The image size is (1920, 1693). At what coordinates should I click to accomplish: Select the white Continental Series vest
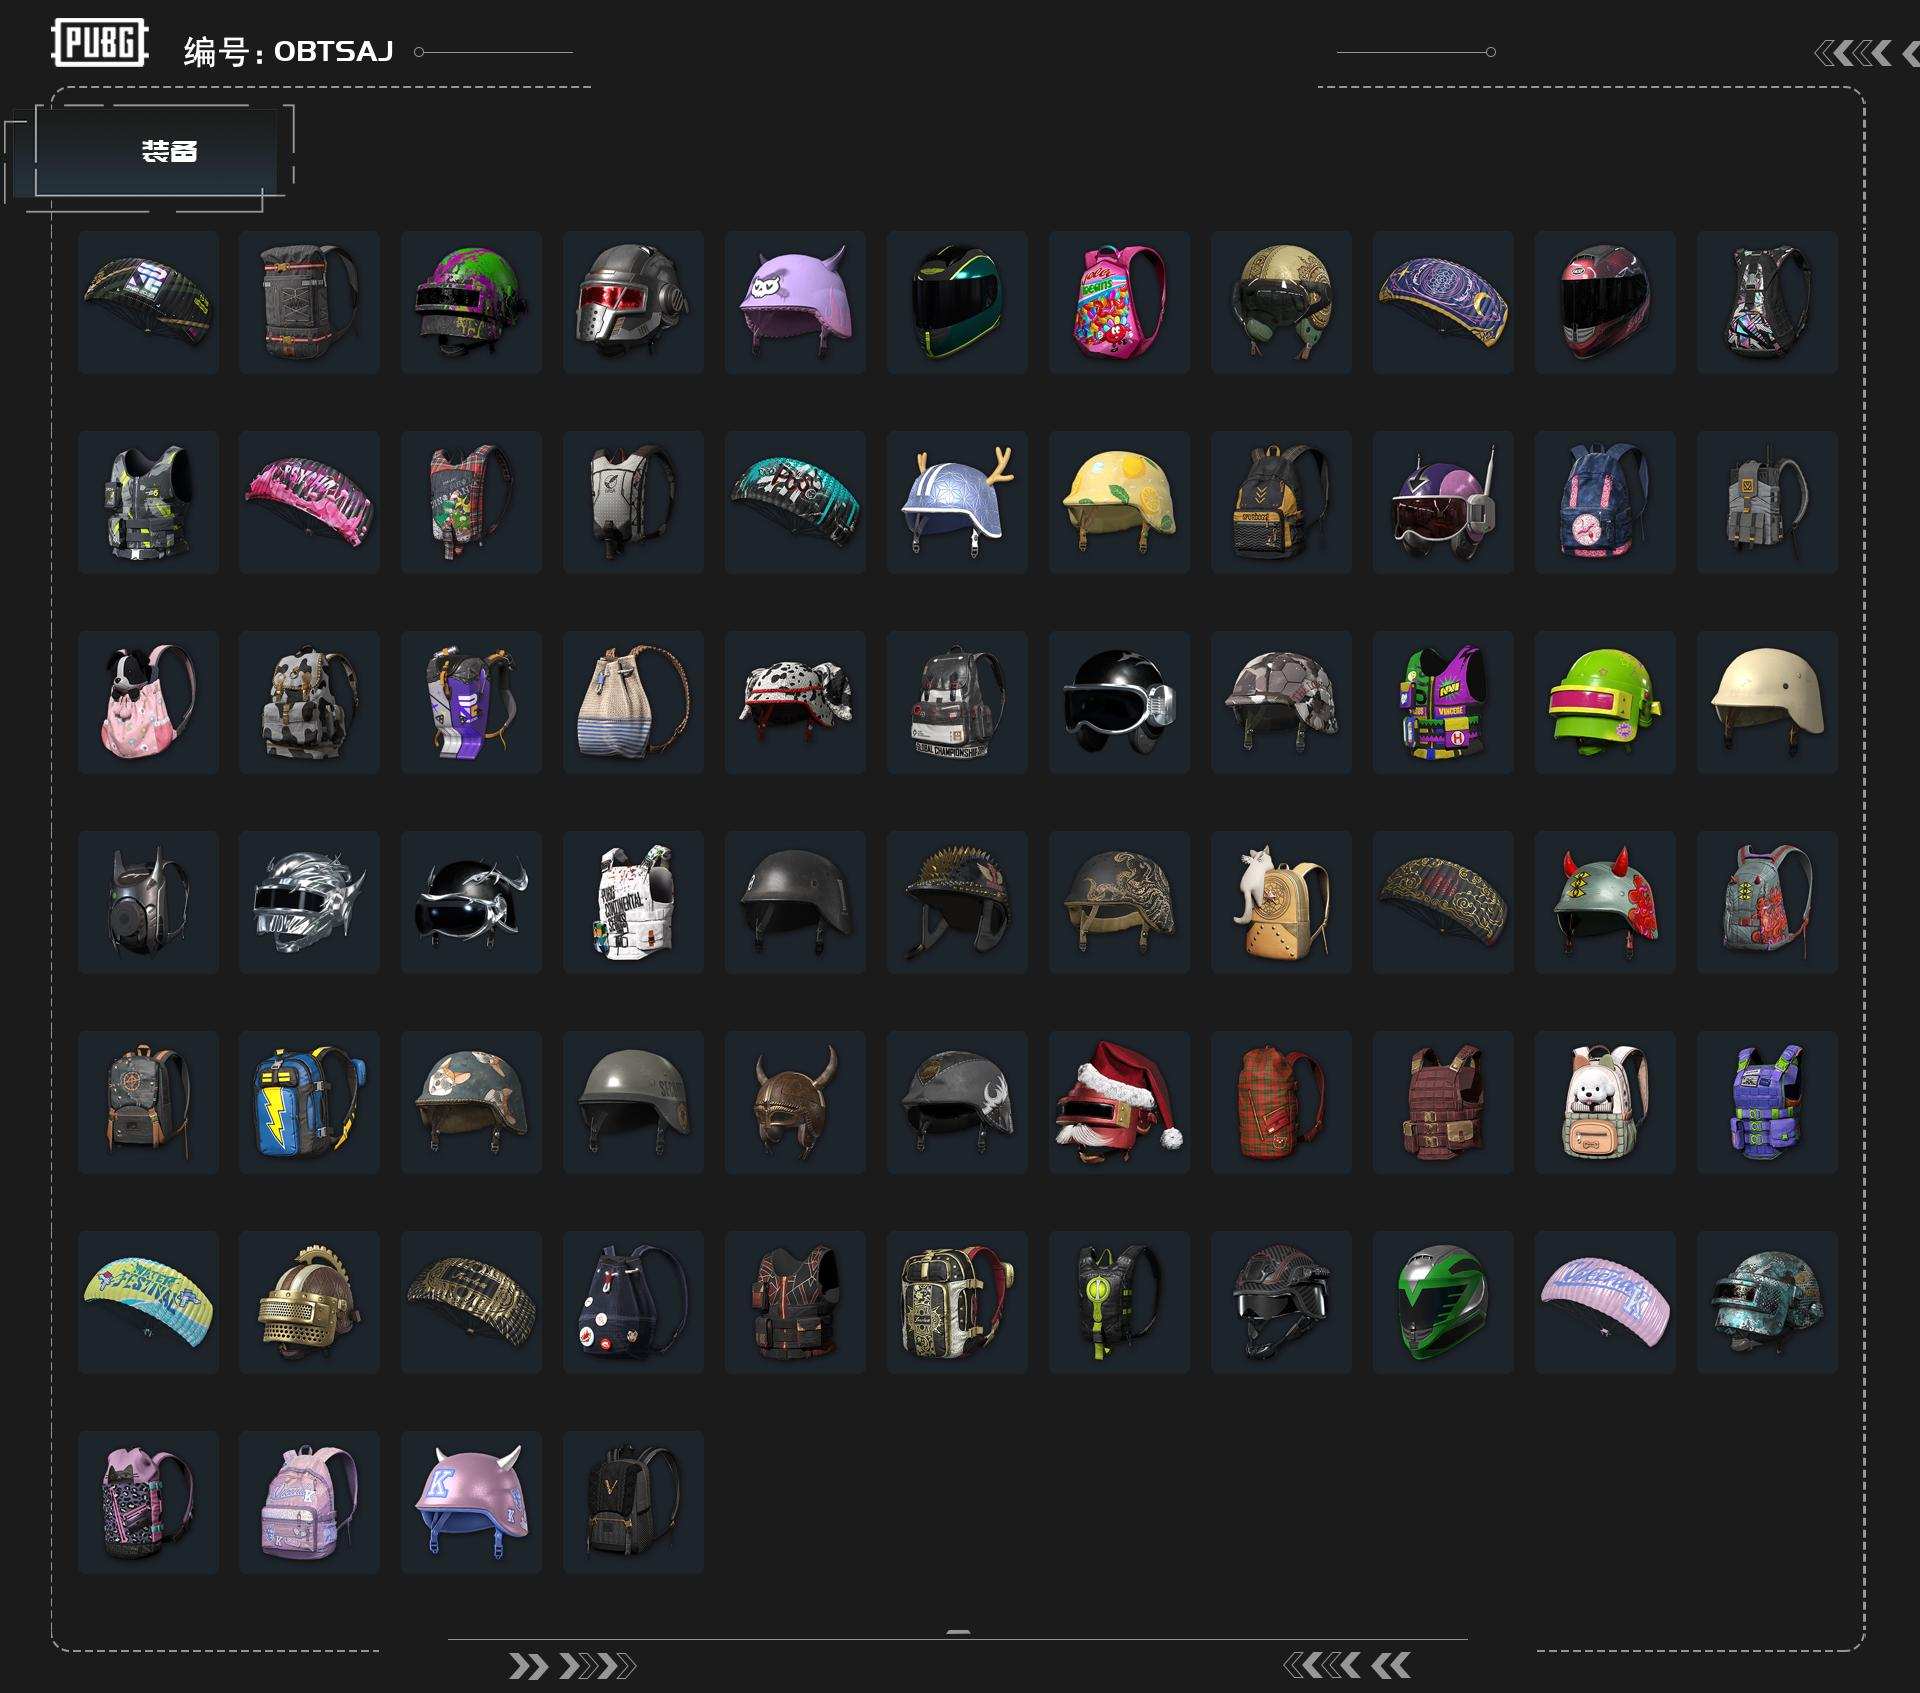click(x=633, y=902)
